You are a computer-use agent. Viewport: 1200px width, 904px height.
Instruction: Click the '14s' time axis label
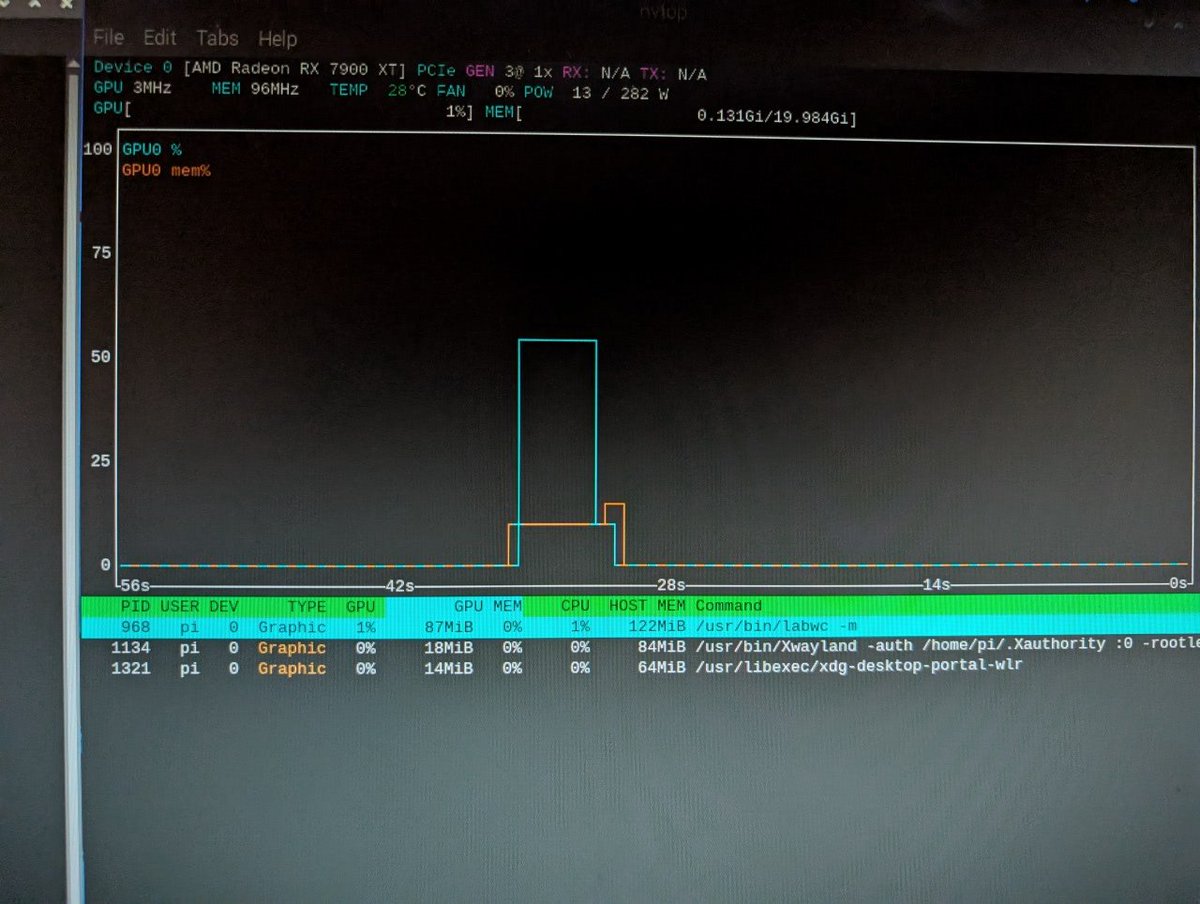[x=937, y=584]
